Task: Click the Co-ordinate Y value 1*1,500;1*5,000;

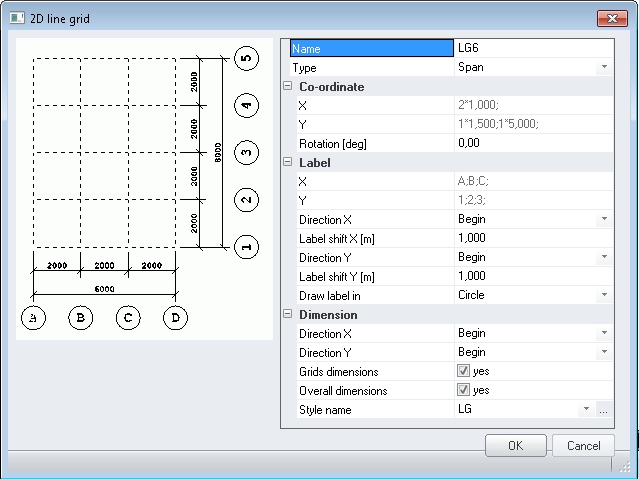Action: point(533,124)
